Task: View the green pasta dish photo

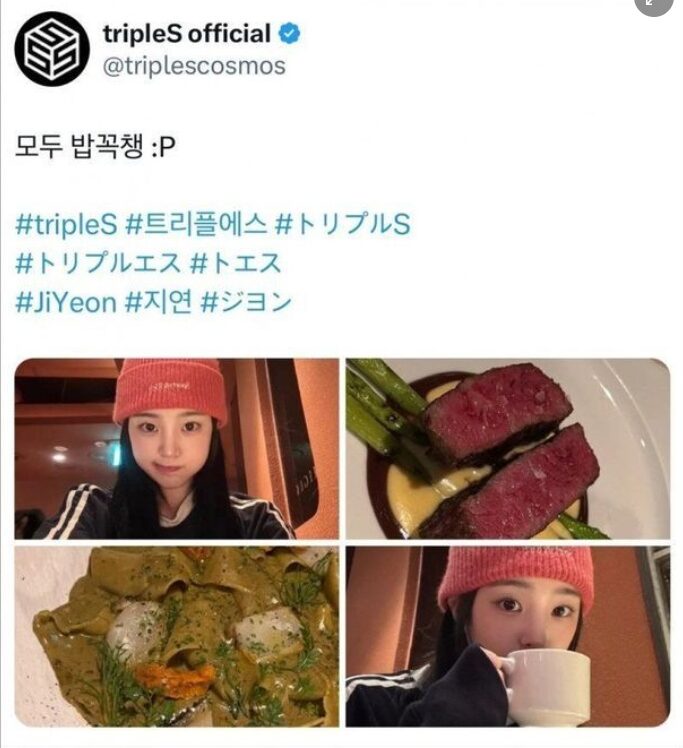Action: pyautogui.click(x=177, y=636)
